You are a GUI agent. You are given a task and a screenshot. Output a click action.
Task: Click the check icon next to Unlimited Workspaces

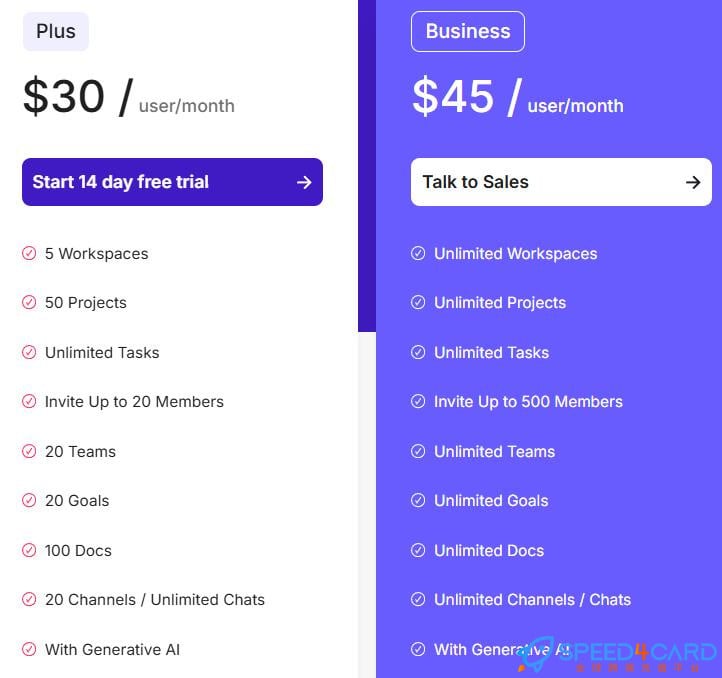(x=418, y=254)
